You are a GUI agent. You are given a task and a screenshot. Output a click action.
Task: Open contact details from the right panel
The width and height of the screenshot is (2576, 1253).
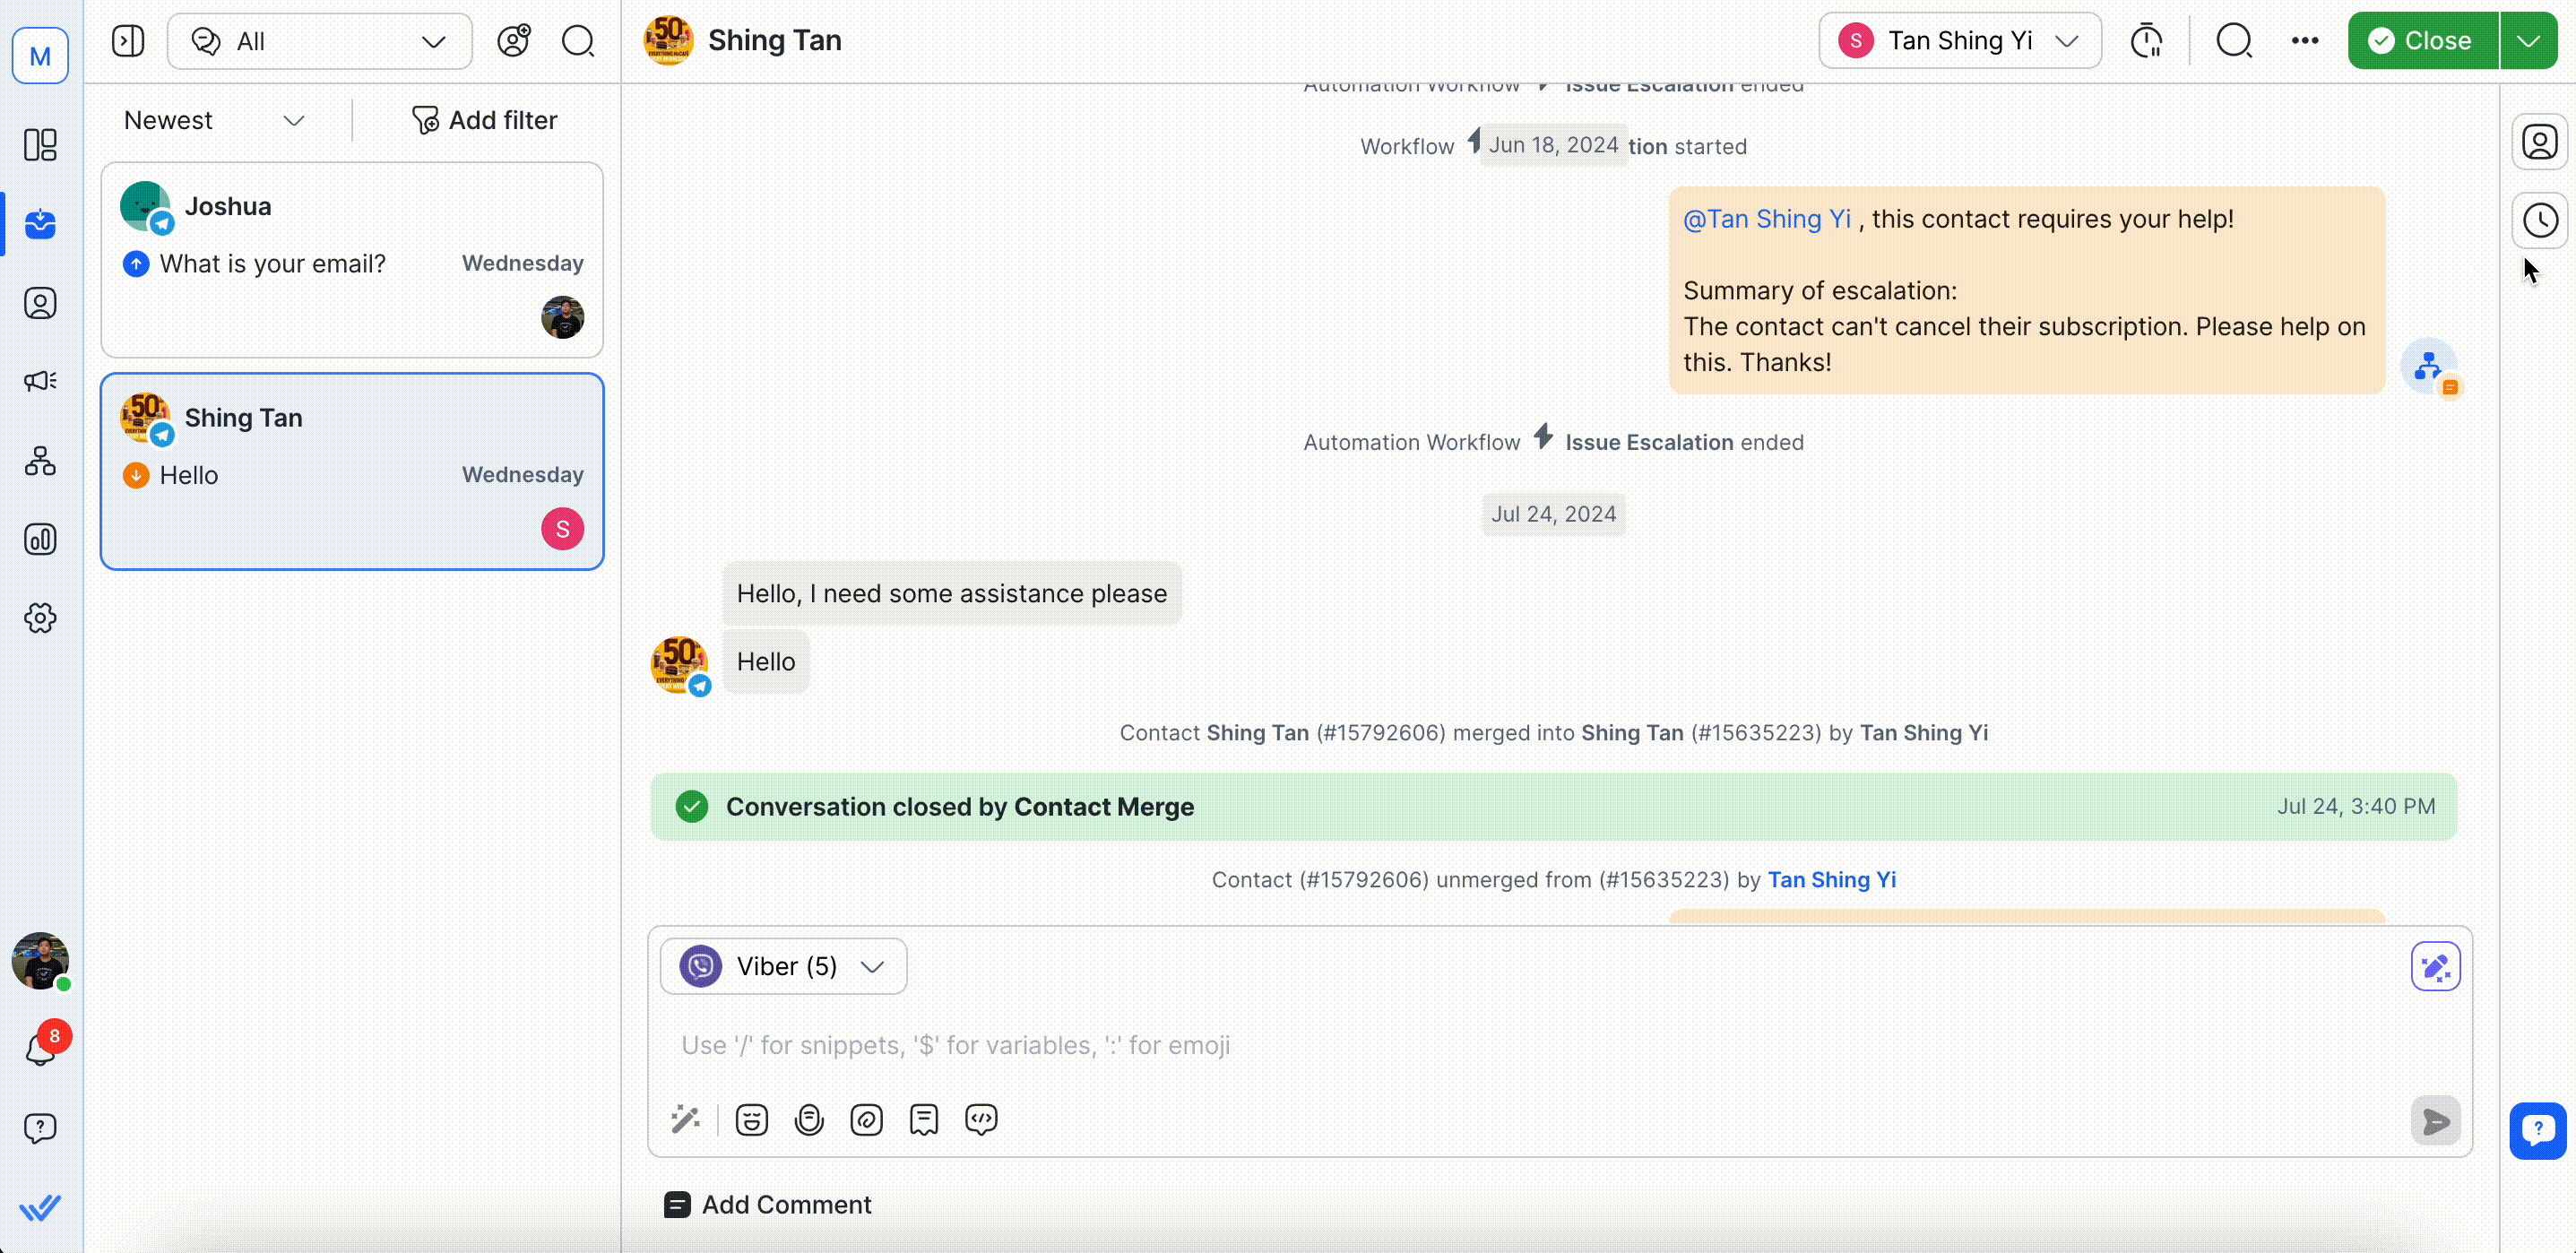click(x=2541, y=142)
